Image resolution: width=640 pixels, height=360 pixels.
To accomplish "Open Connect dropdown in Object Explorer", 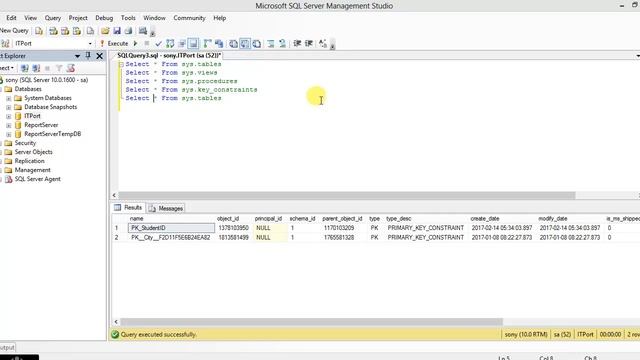I will pyautogui.click(x=7, y=68).
